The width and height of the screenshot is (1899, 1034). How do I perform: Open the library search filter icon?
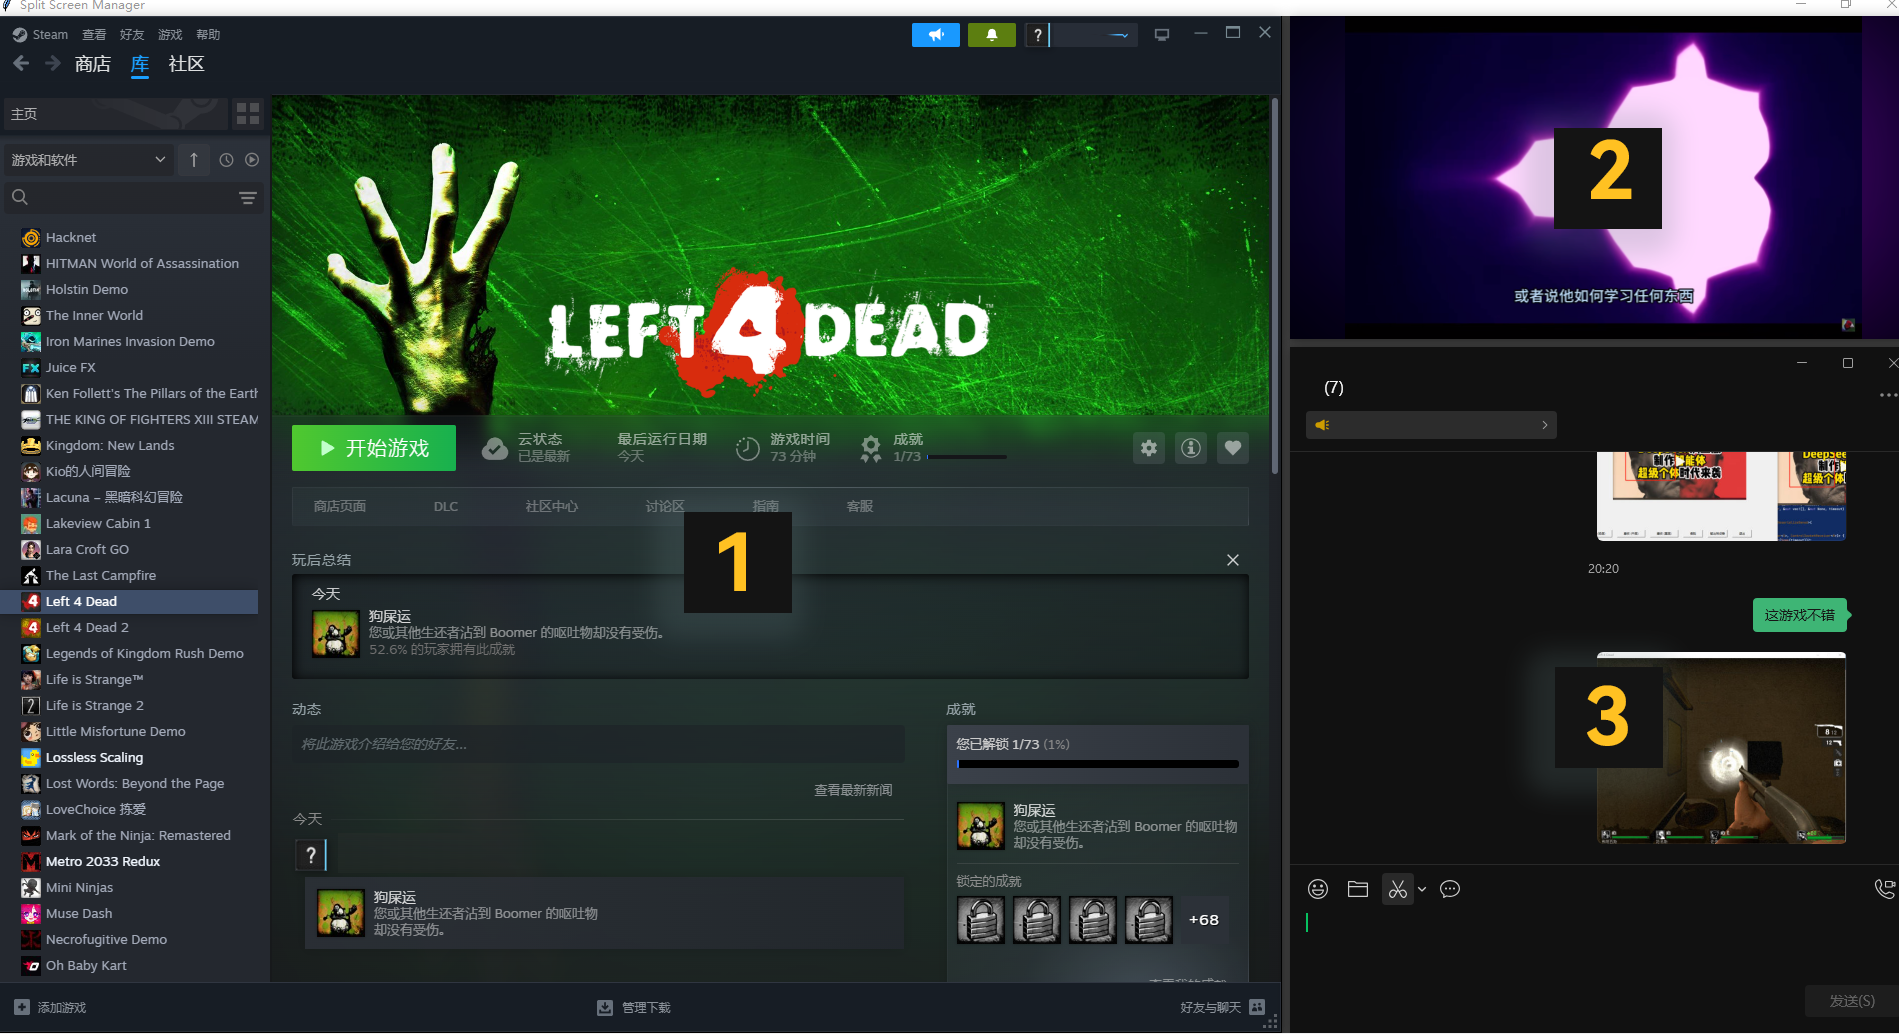[248, 198]
